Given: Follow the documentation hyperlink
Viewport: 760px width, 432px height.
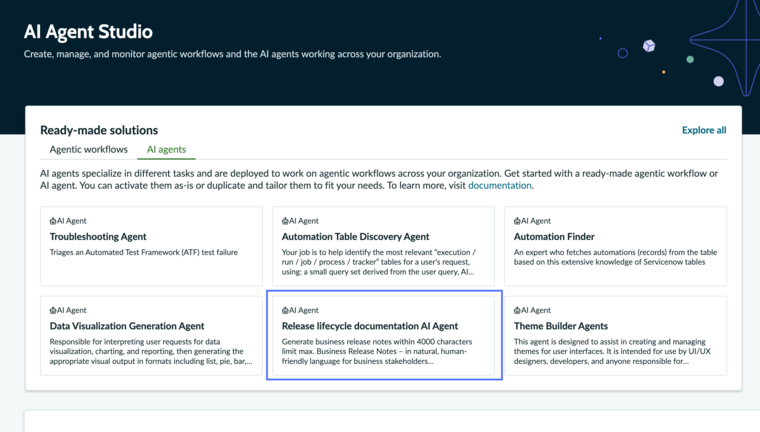Looking at the screenshot, I should (500, 185).
